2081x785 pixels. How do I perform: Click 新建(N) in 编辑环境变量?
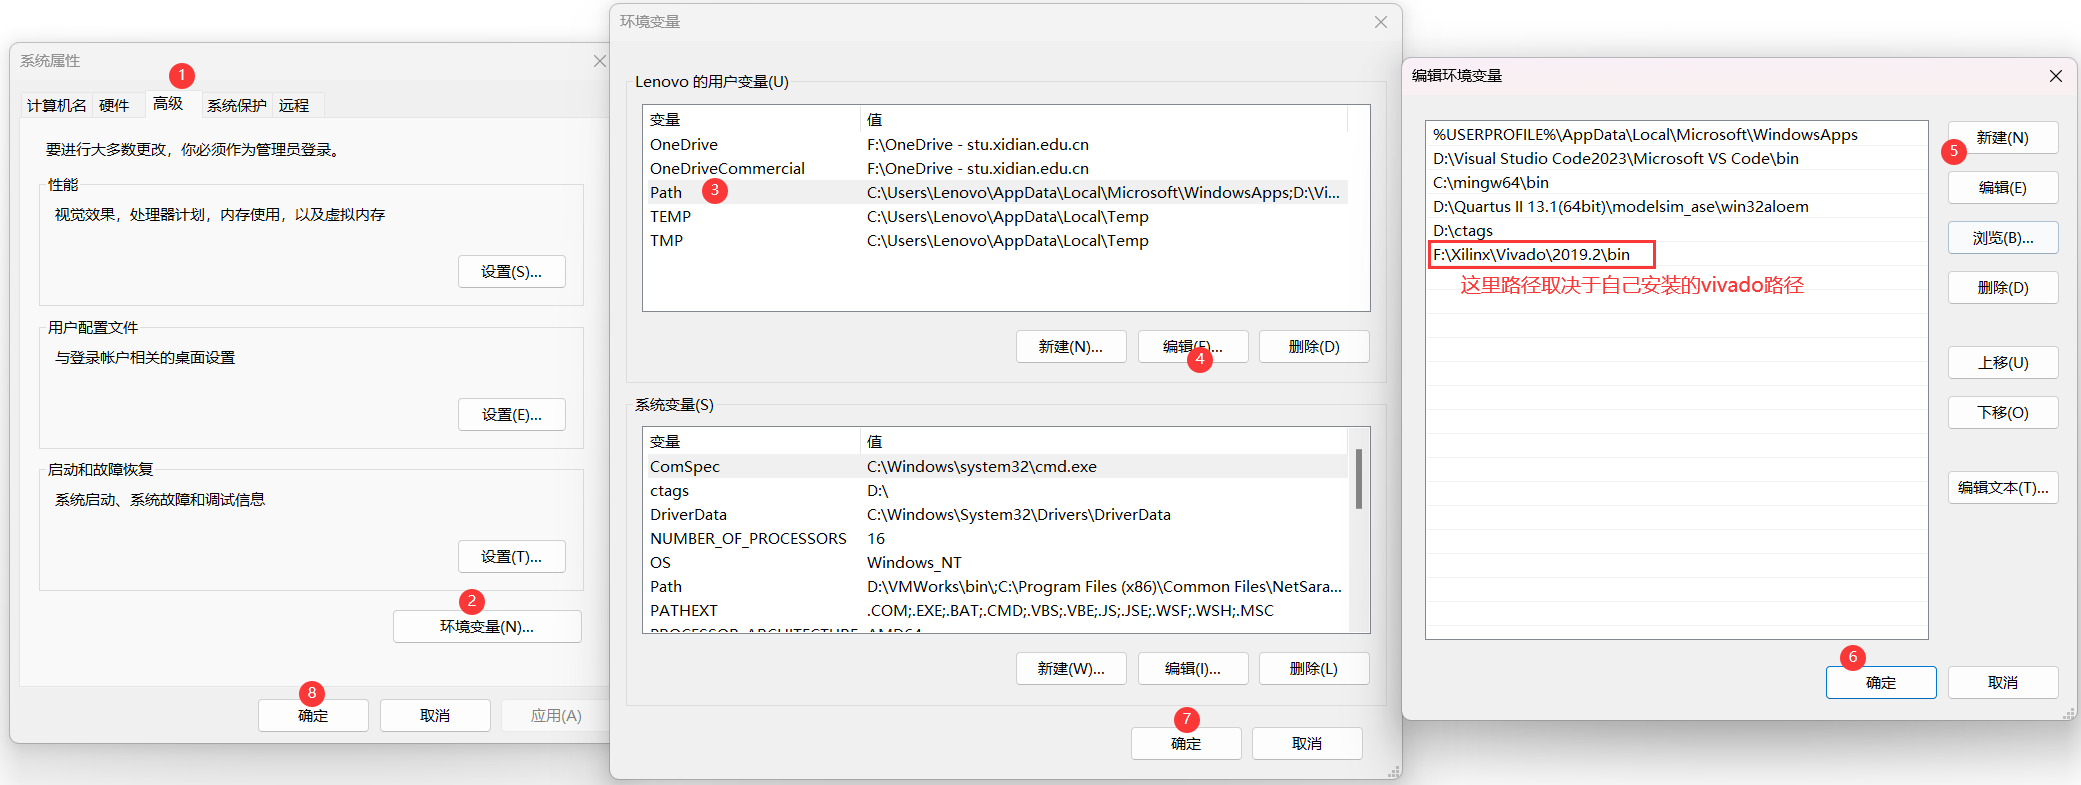click(x=2003, y=138)
